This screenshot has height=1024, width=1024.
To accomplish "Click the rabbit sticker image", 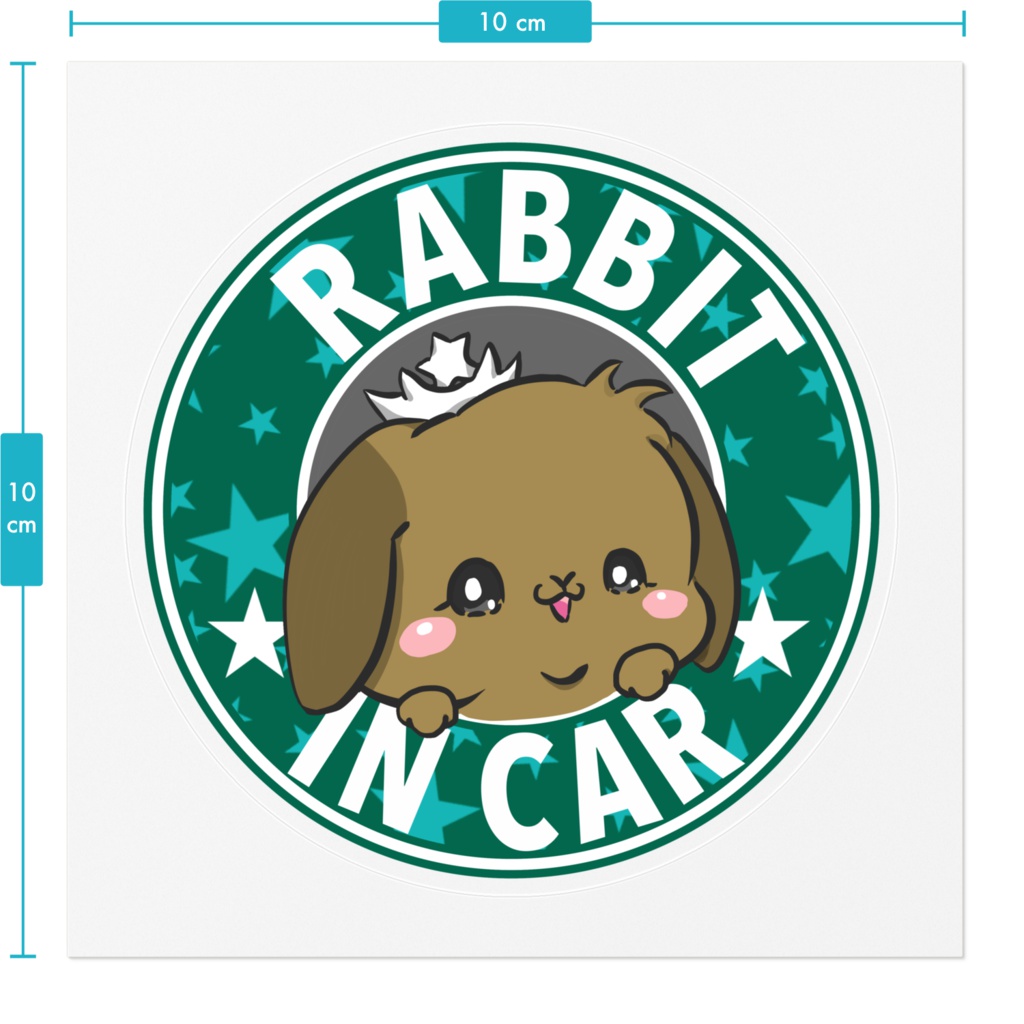I will pos(511,509).
